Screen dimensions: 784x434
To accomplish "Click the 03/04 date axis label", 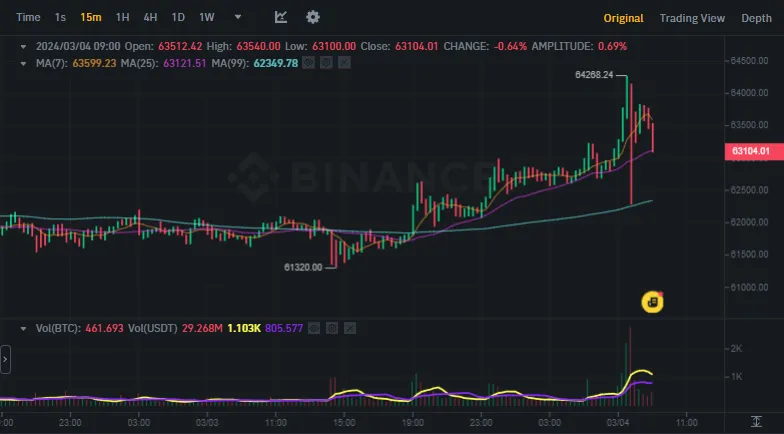I will click(618, 422).
